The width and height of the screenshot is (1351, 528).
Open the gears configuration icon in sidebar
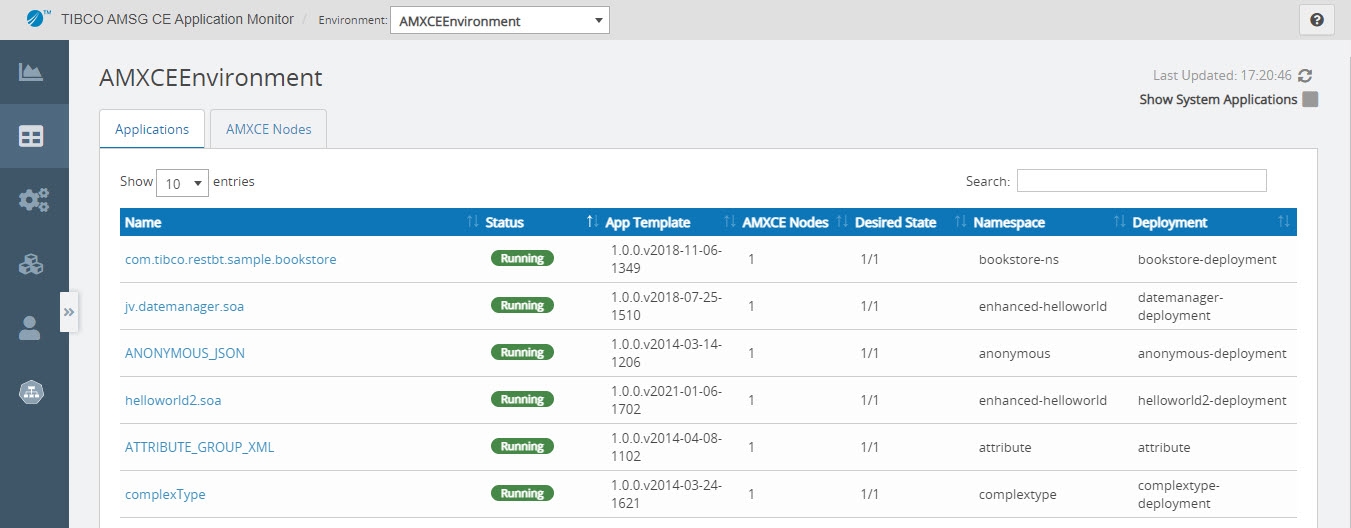(34, 200)
